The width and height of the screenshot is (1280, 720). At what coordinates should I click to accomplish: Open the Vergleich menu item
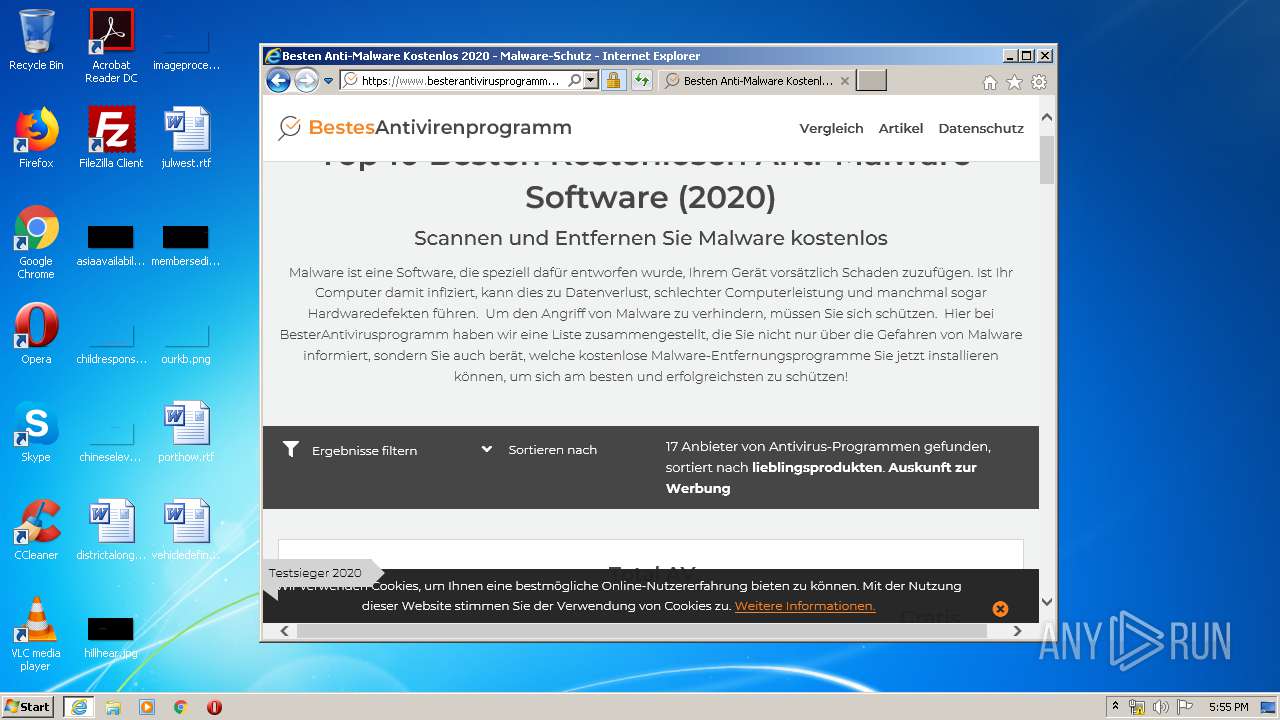(x=831, y=128)
